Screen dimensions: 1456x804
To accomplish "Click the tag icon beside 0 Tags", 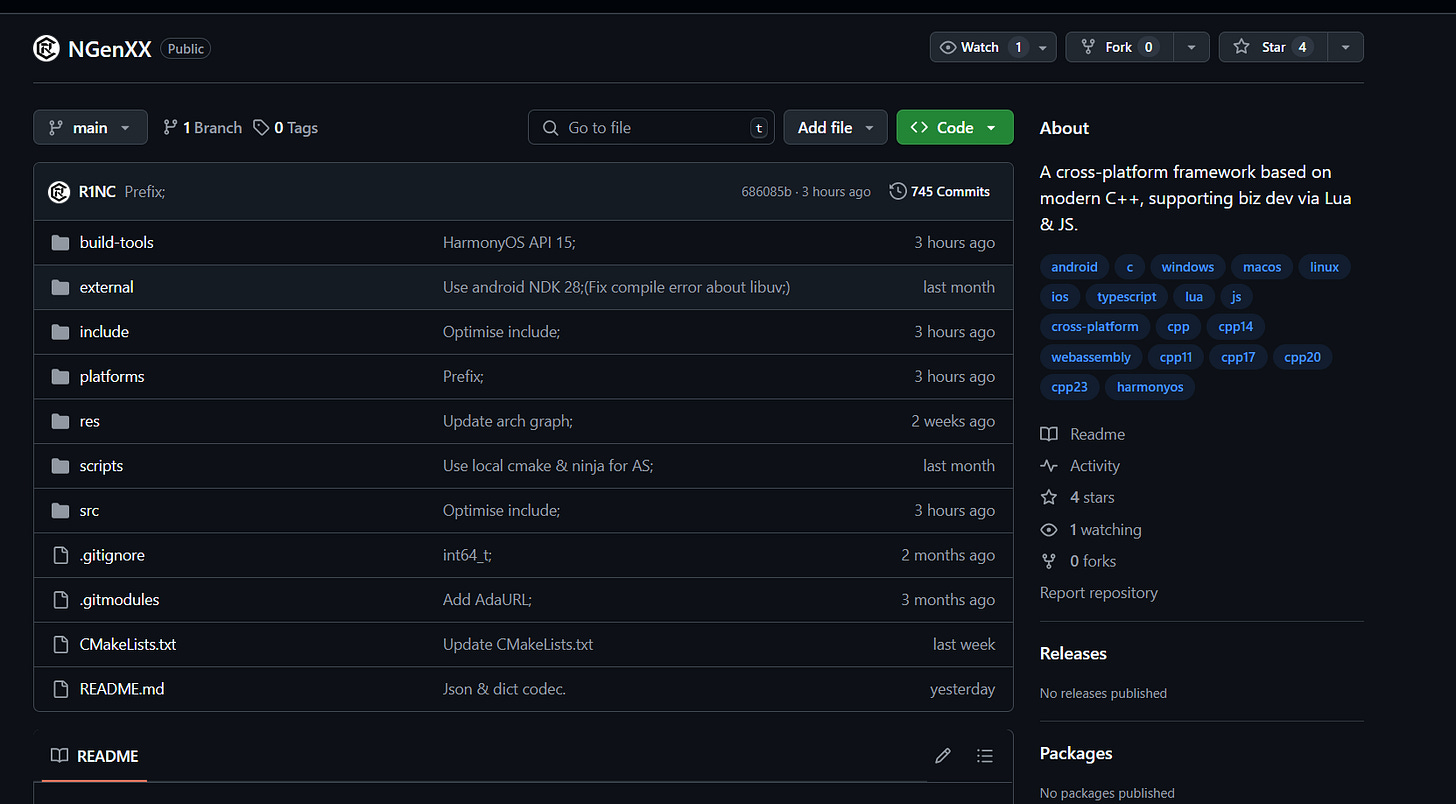I will tap(261, 128).
